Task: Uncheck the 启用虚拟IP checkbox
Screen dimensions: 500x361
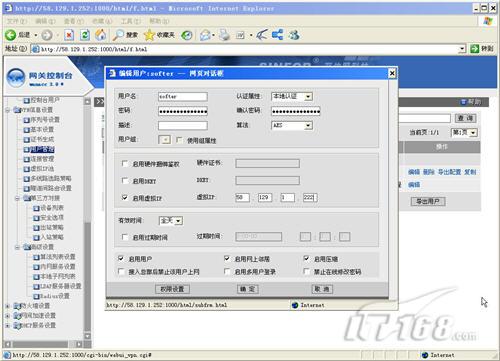Action: tap(125, 198)
